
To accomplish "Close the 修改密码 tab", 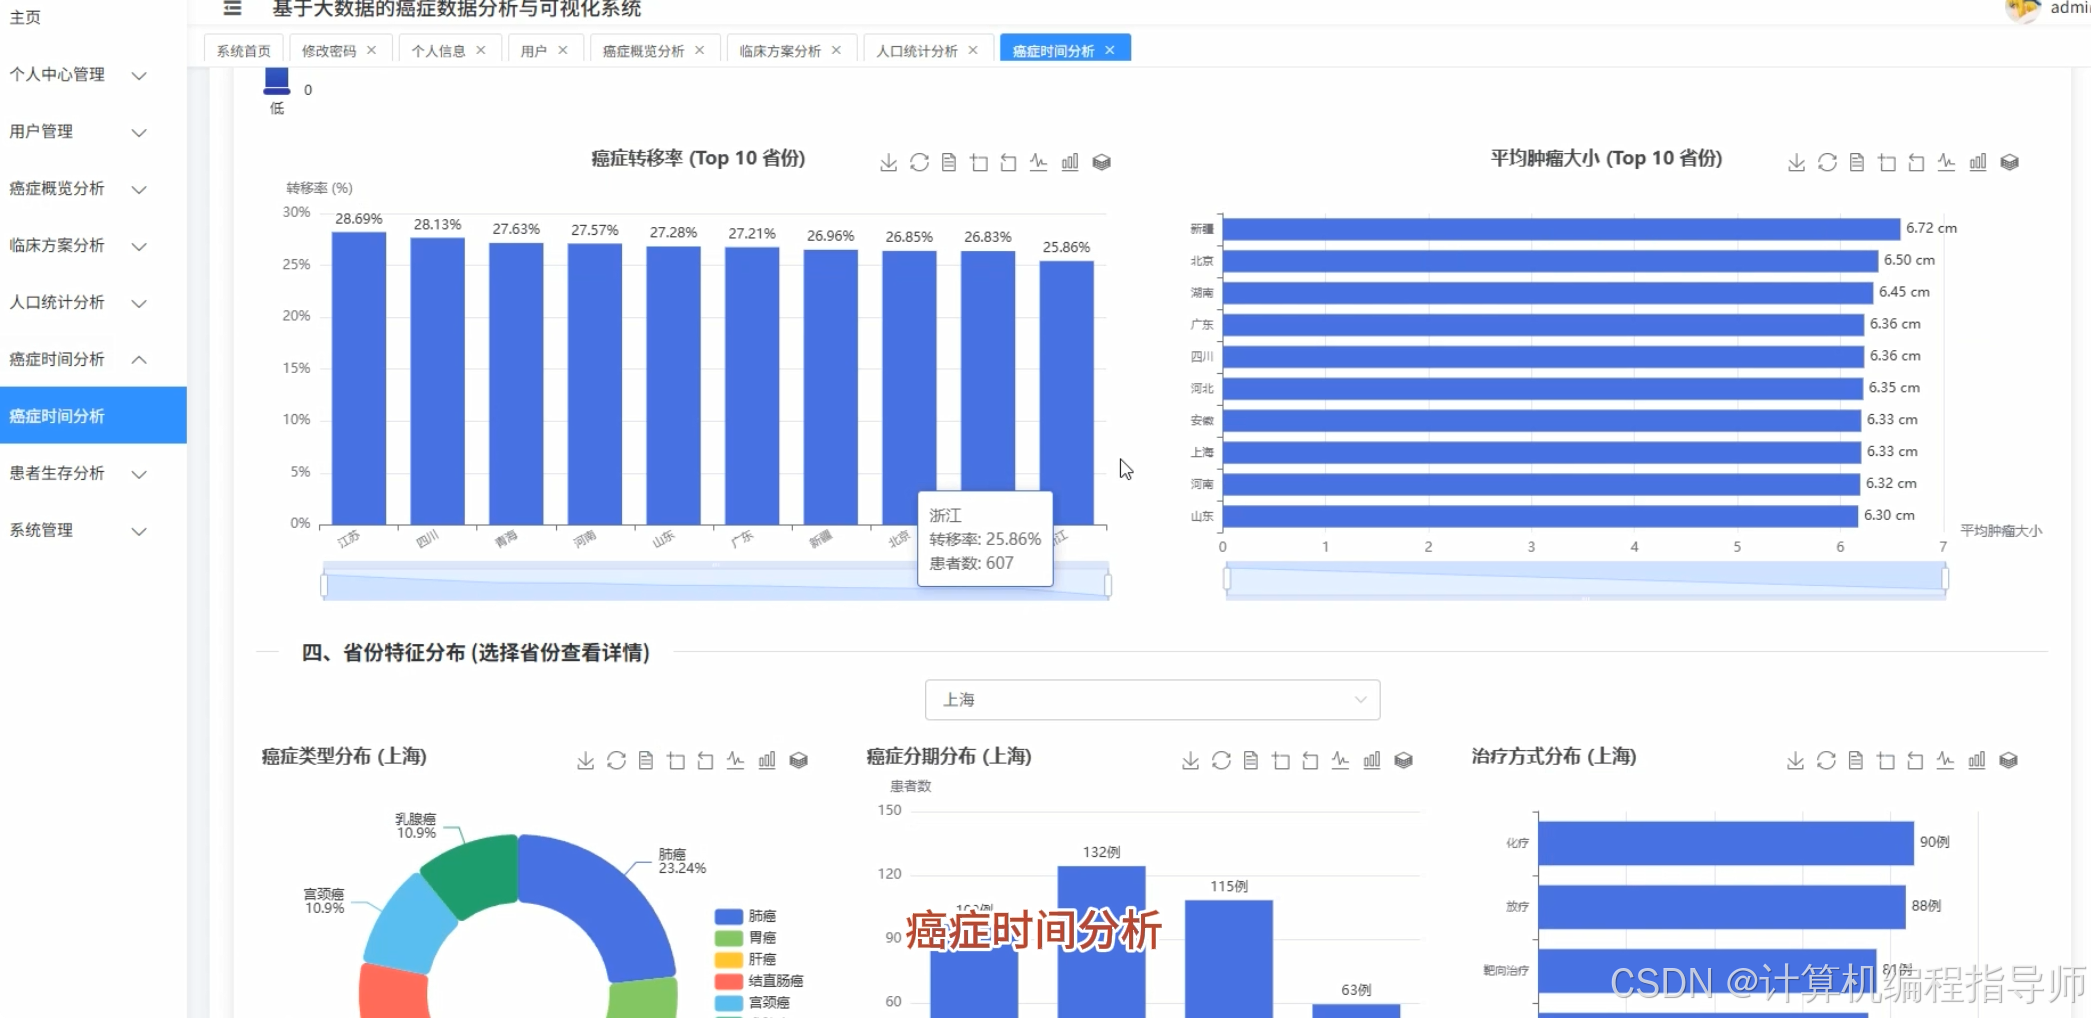I will (371, 48).
